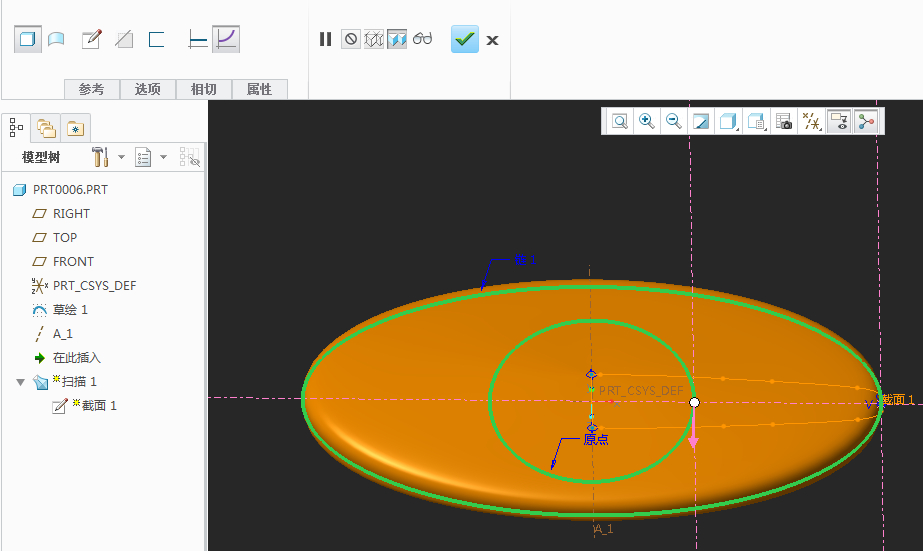This screenshot has width=923, height=551.
Task: Open the datum display filters icon
Action: pyautogui.click(x=812, y=121)
